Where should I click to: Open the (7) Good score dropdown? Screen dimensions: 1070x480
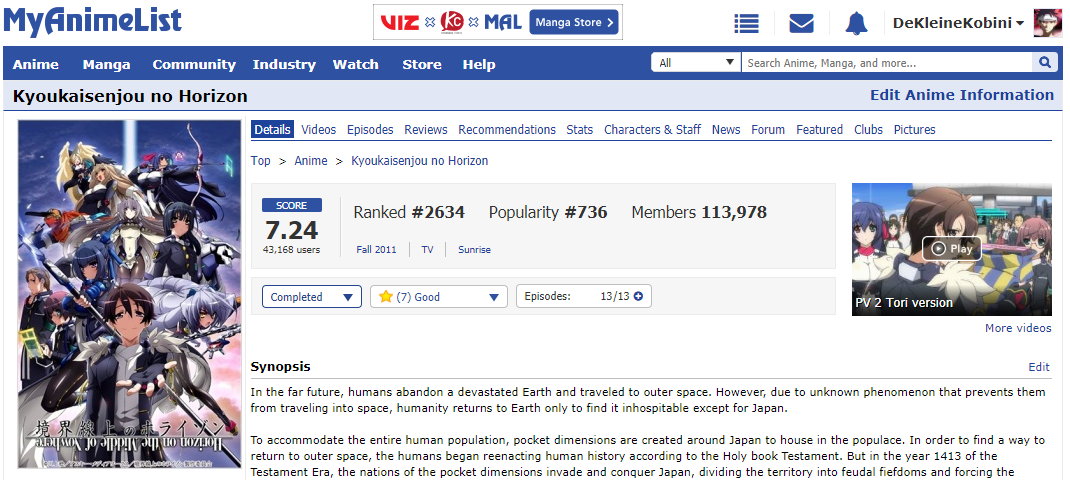click(439, 297)
